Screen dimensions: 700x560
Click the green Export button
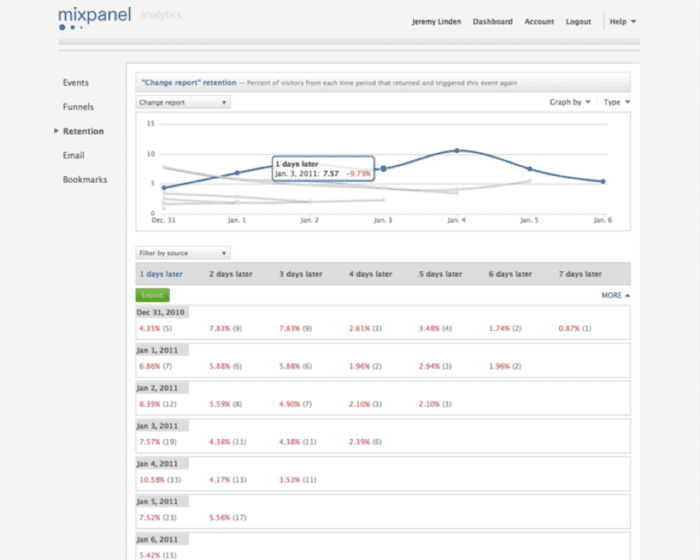(152, 296)
